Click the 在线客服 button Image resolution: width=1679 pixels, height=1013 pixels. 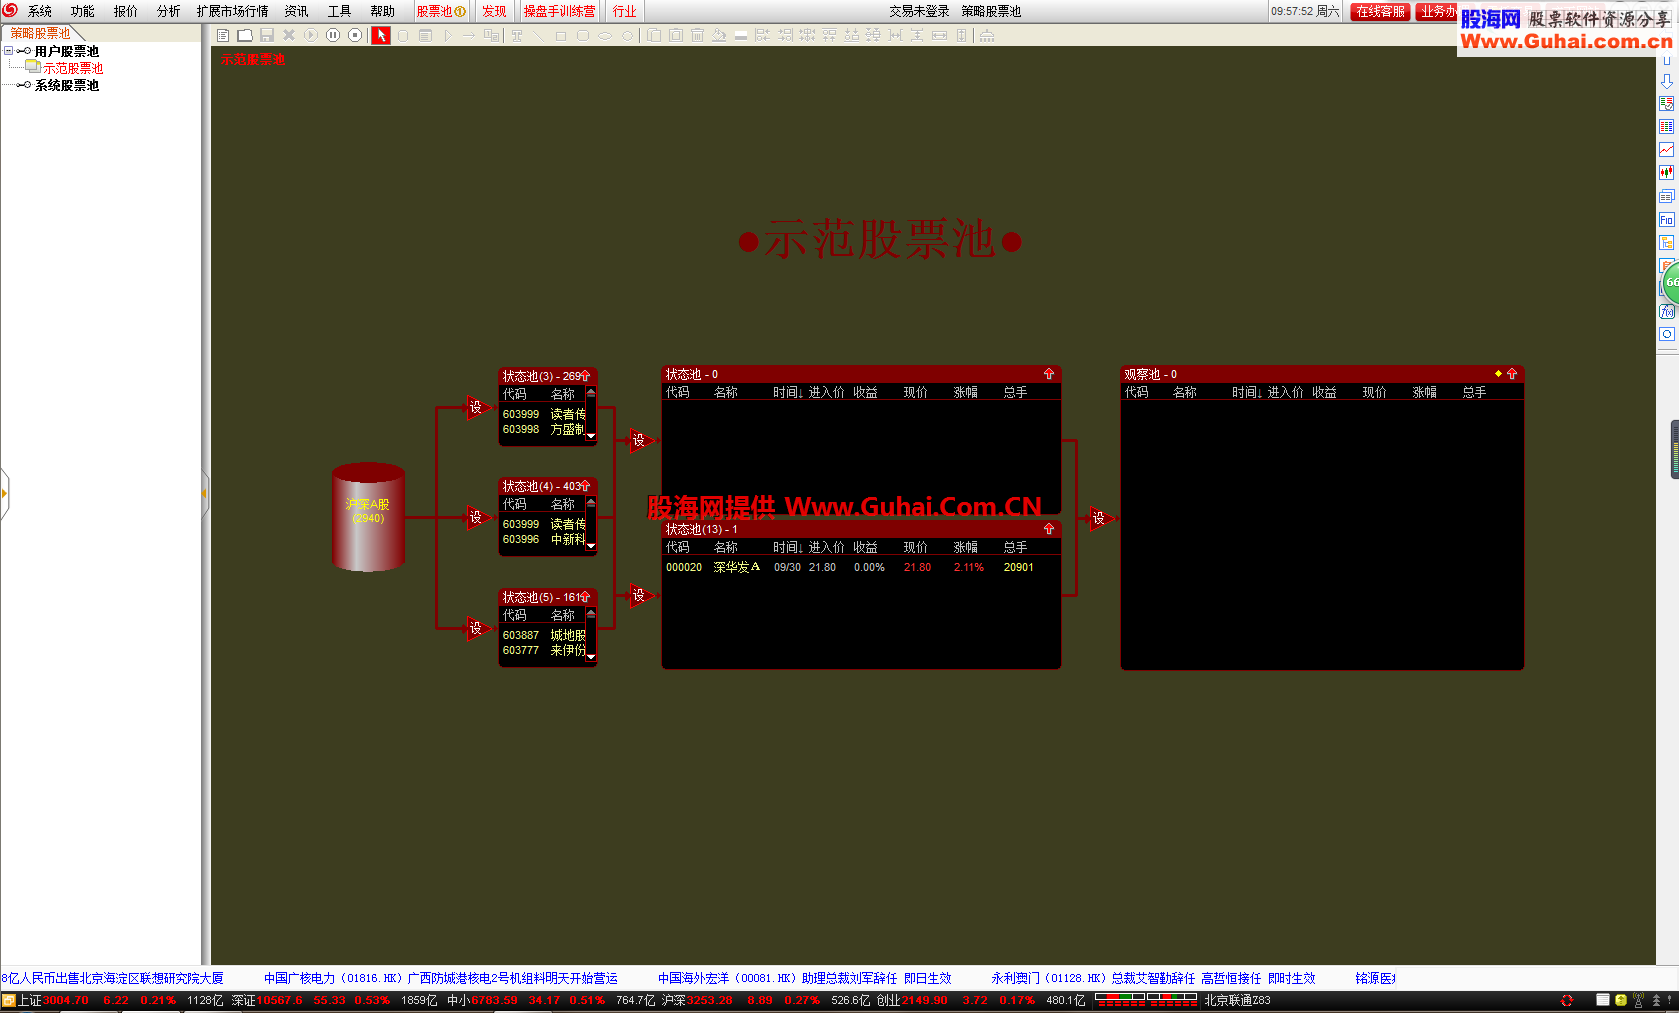tap(1380, 11)
